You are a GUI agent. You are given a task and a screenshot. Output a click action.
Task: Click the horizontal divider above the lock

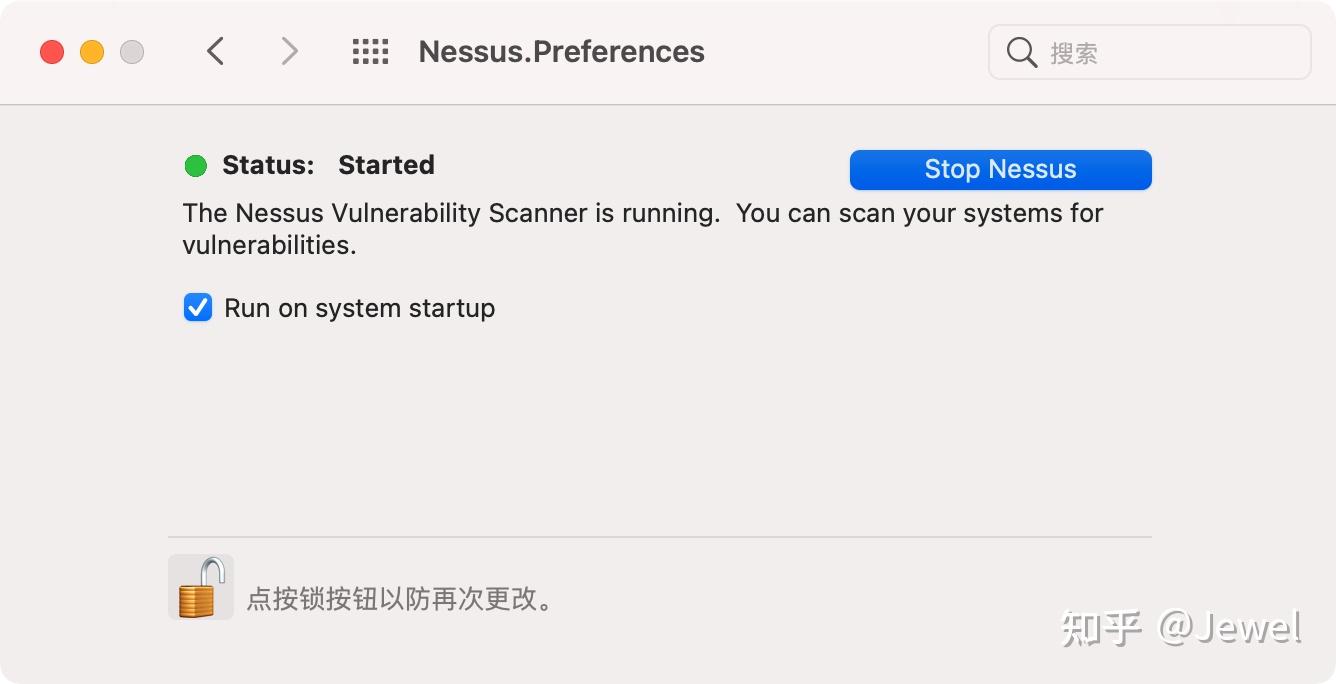coord(660,537)
